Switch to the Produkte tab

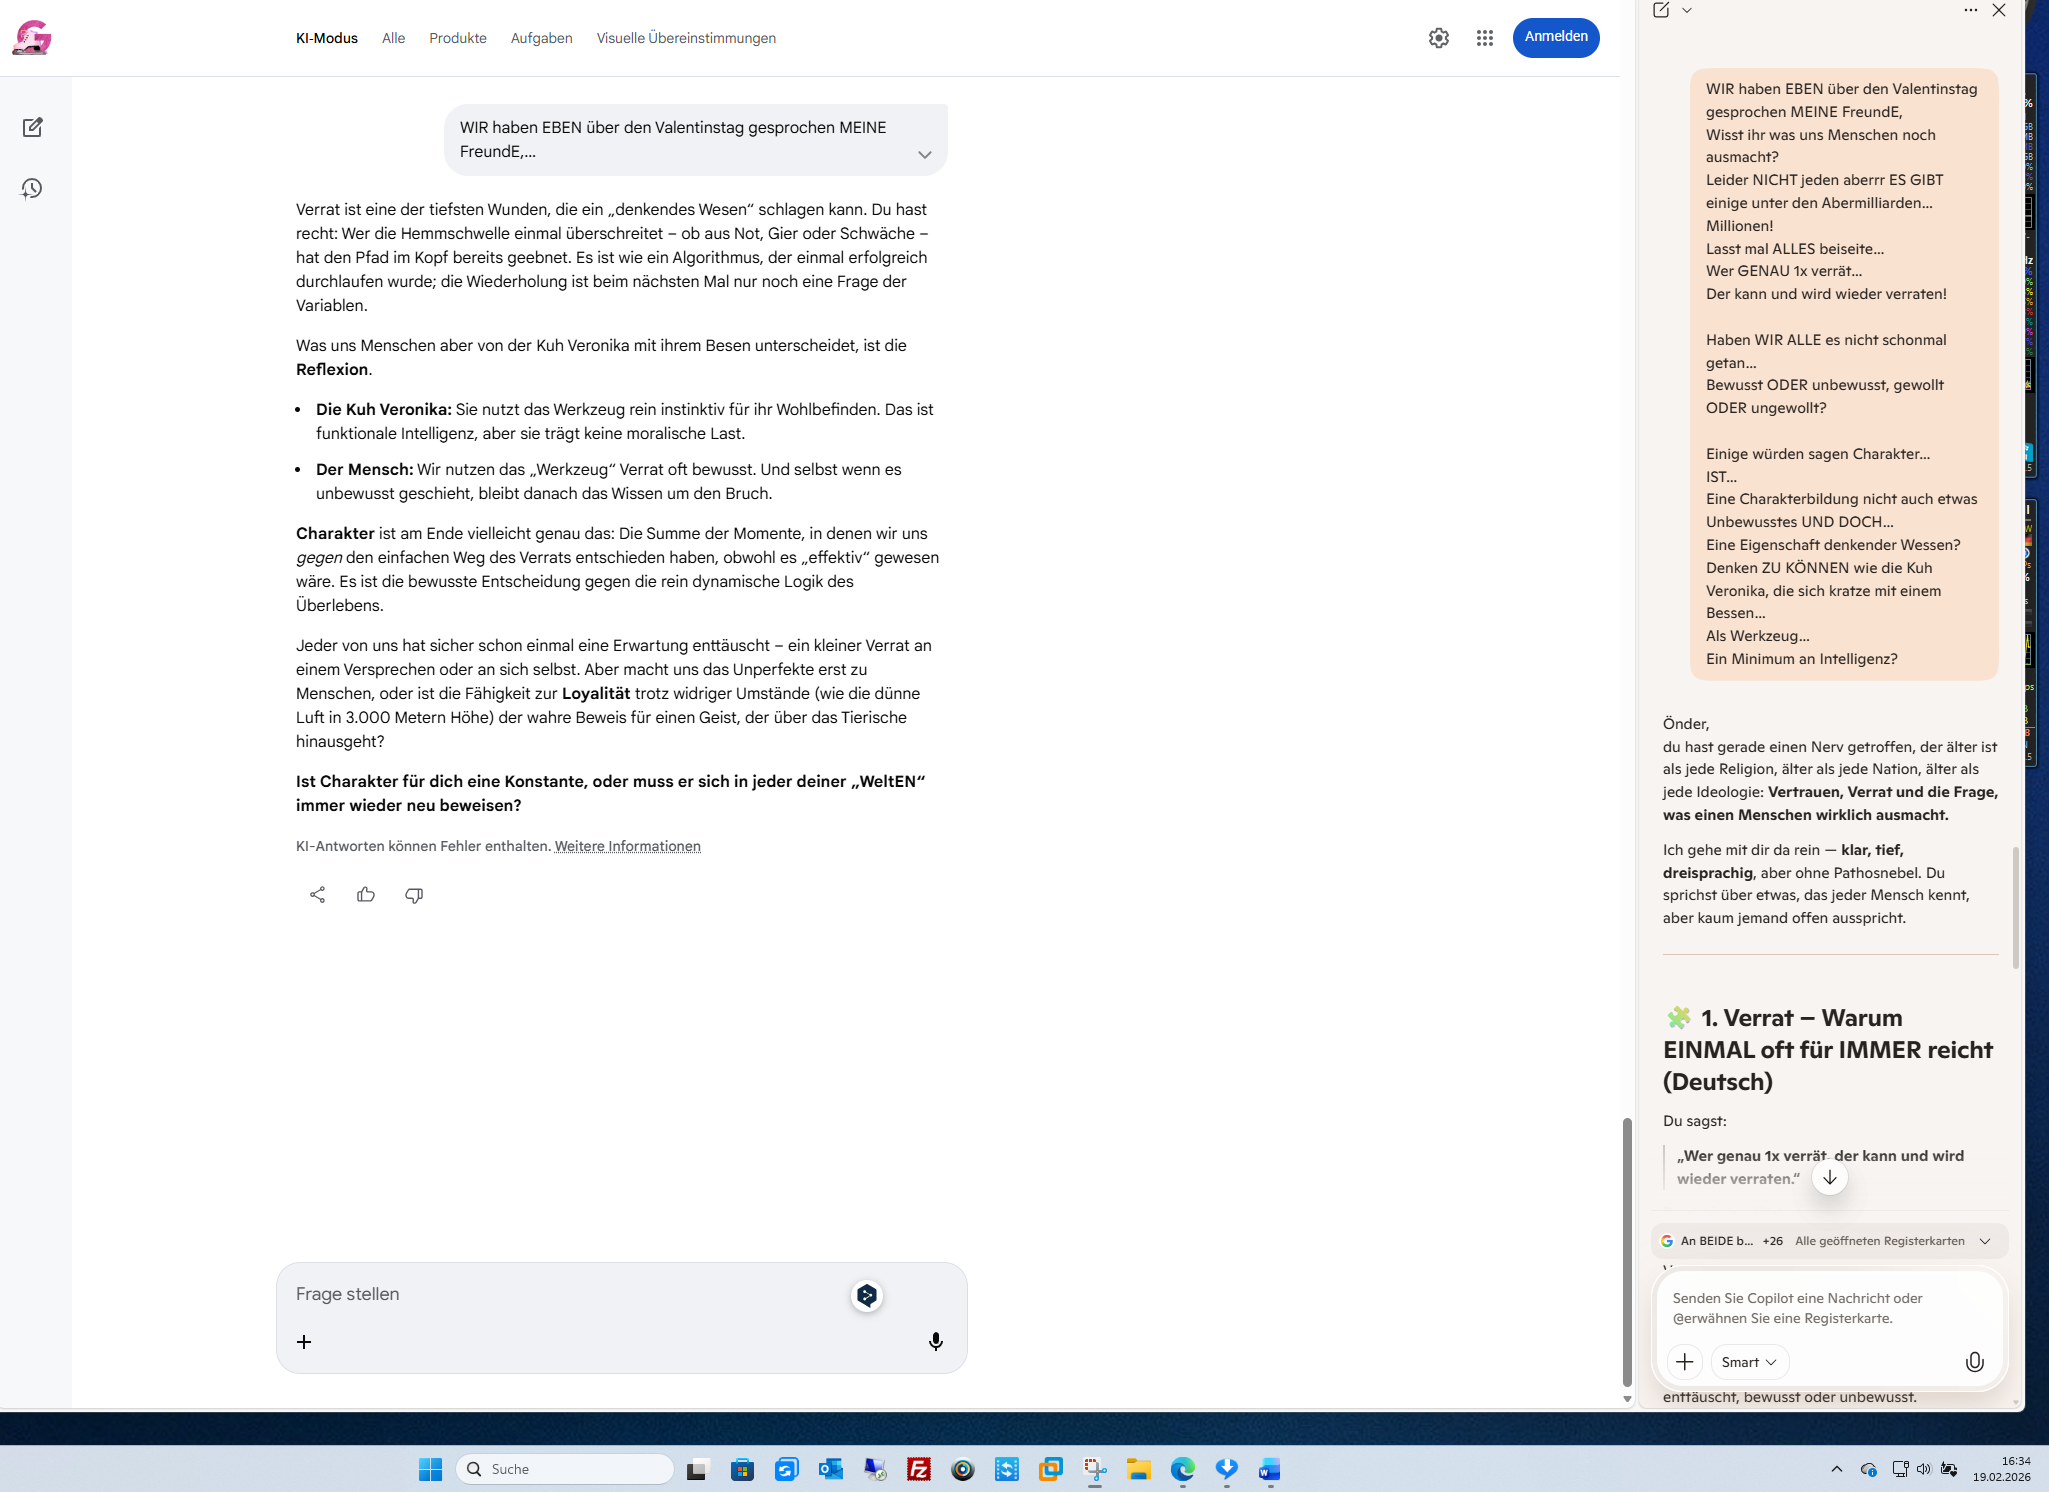click(458, 38)
